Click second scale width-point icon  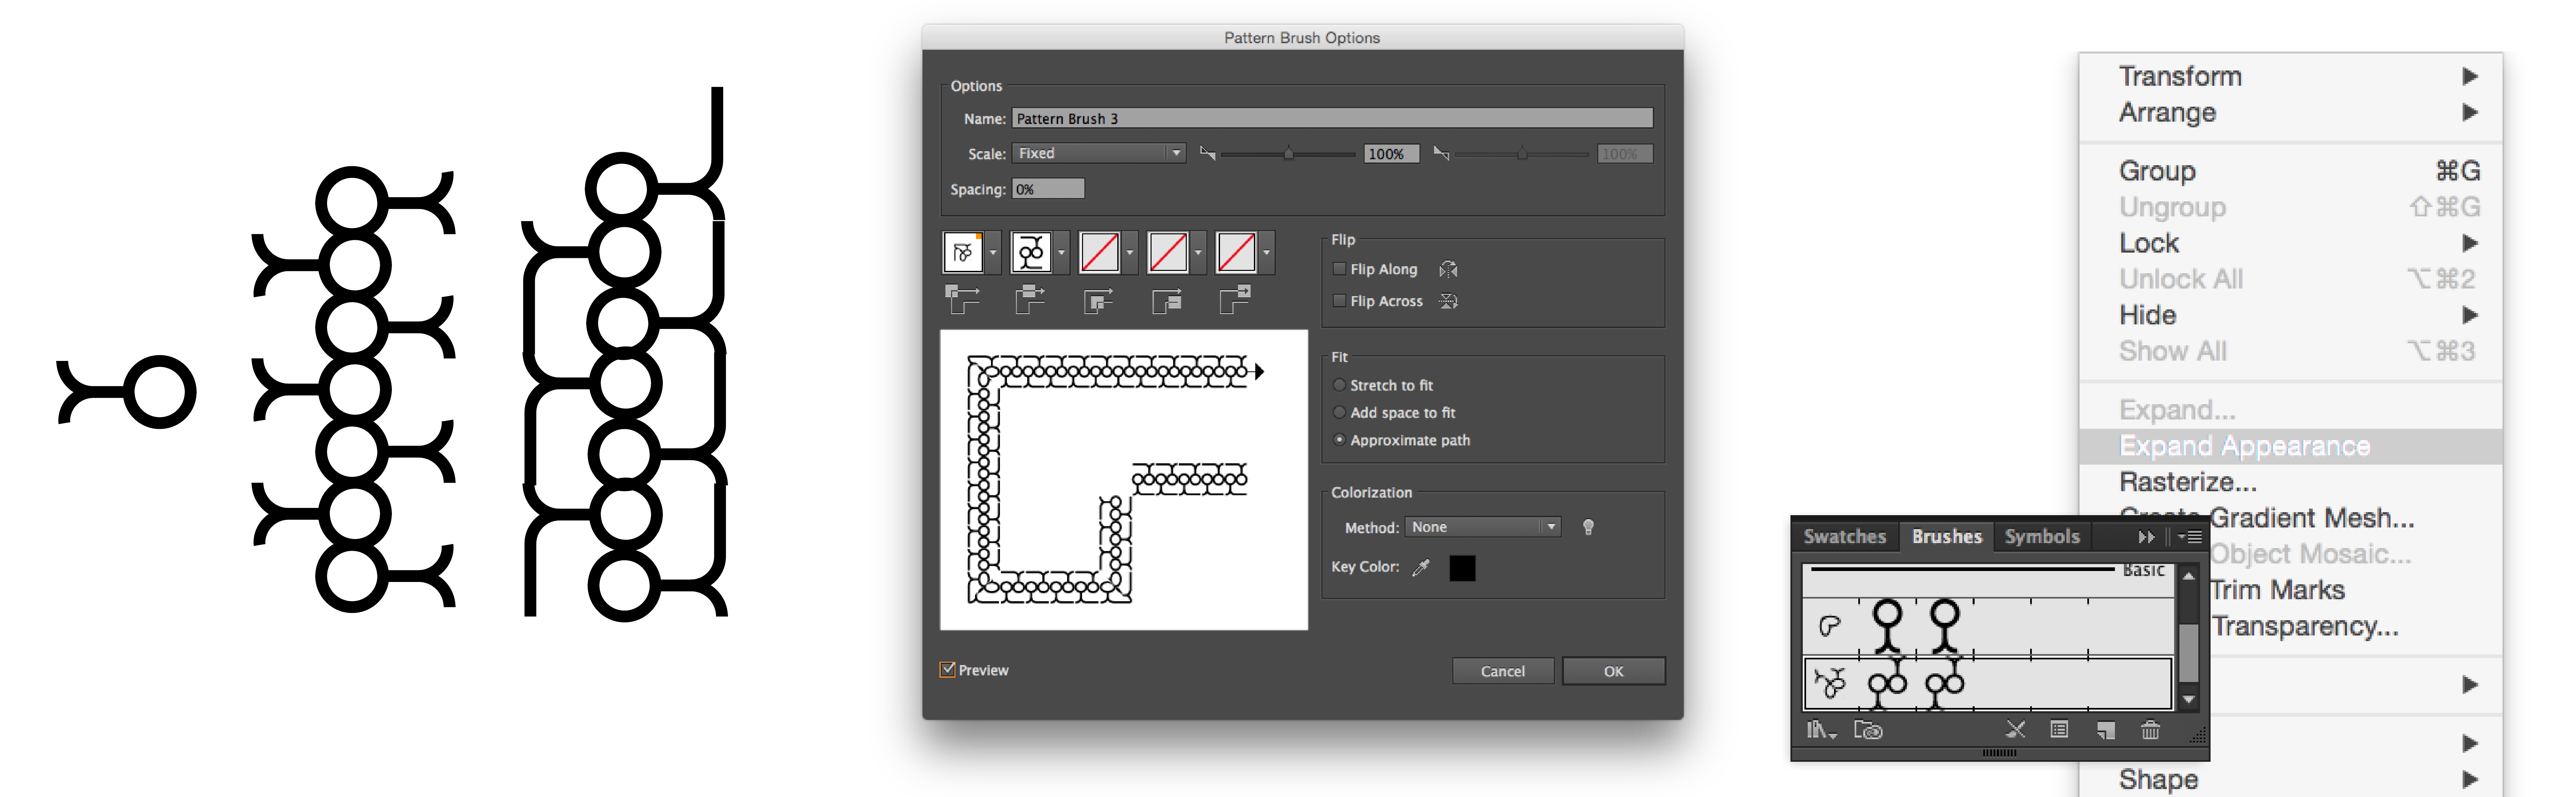pos(1441,153)
